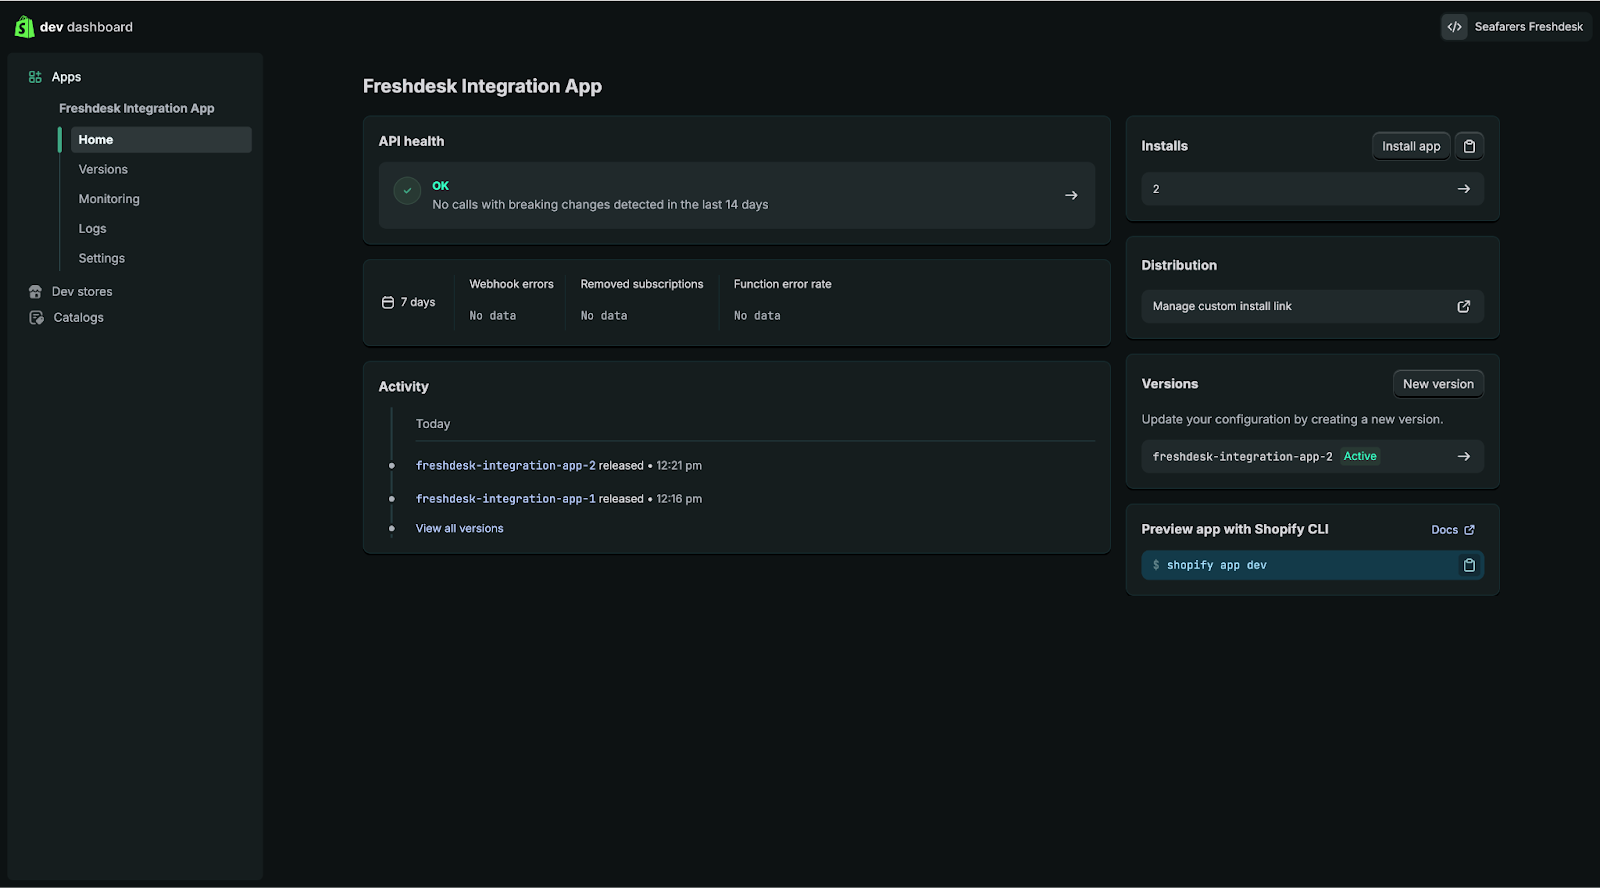Click the green OK checkmark icon
The height and width of the screenshot is (888, 1600).
click(407, 190)
